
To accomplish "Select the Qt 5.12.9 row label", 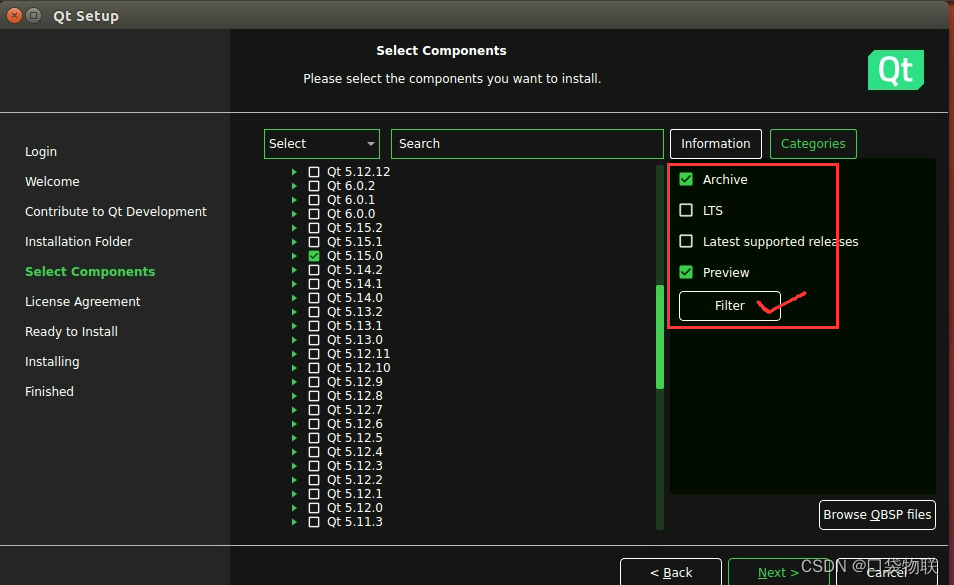I will pos(355,382).
